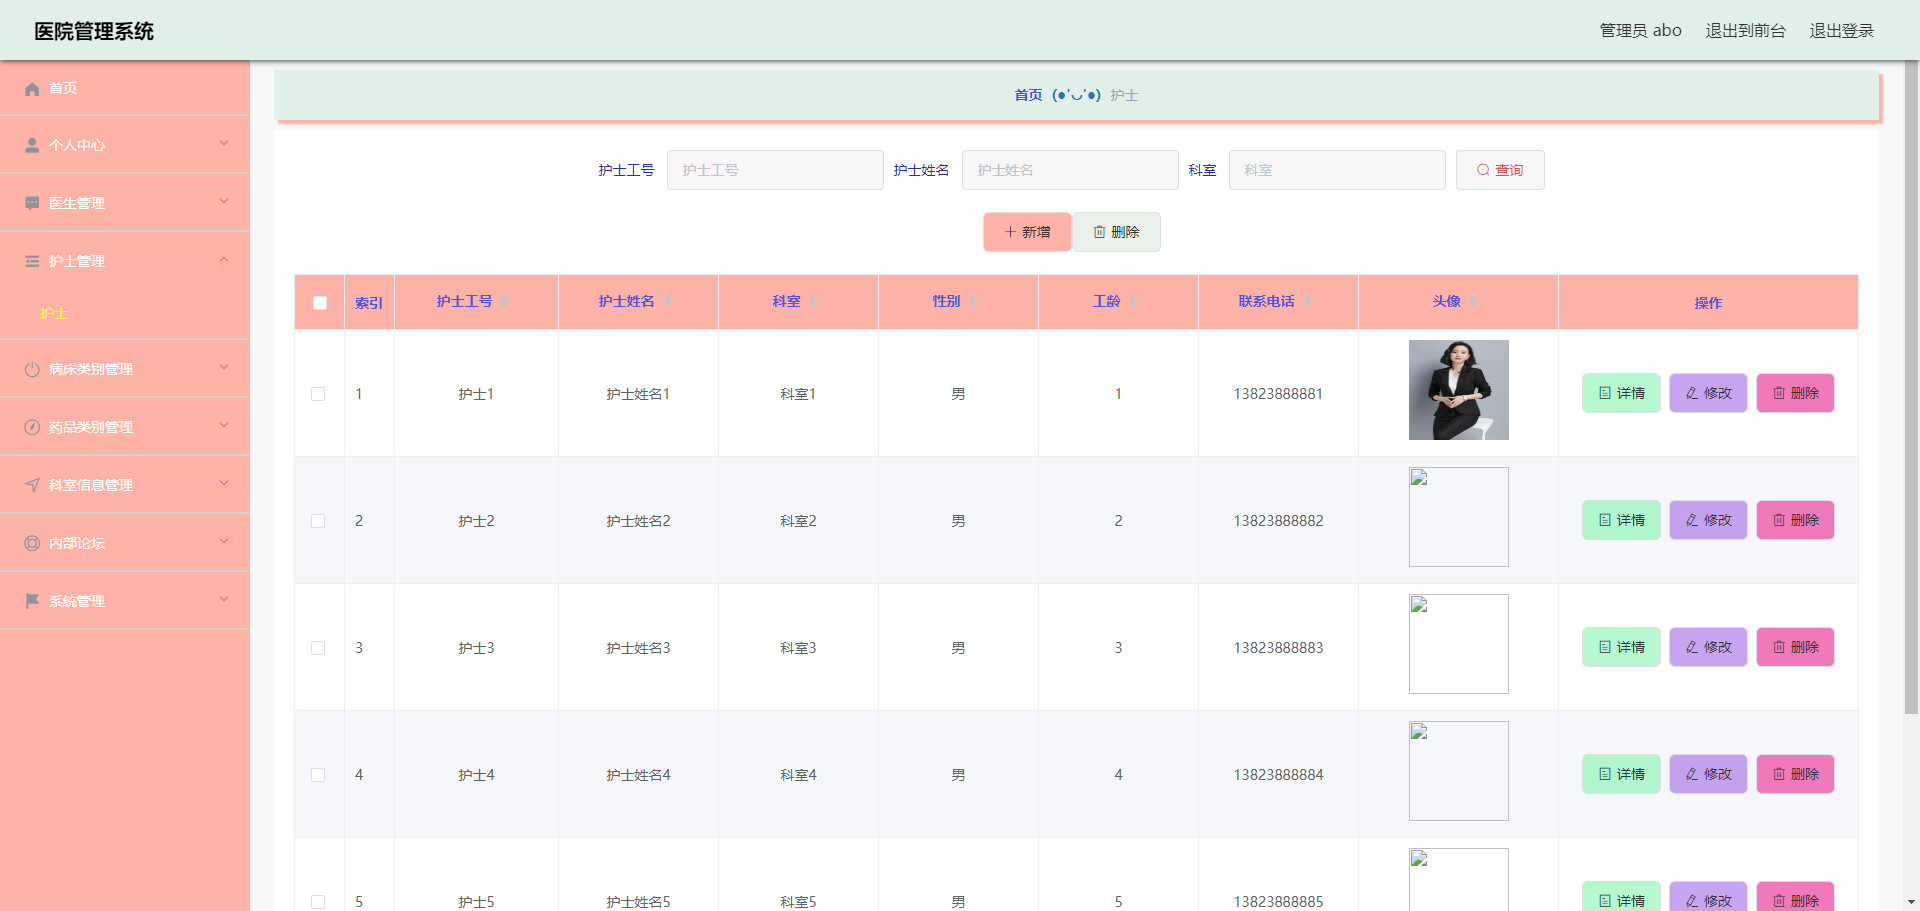The image size is (1920, 911).
Task: Expand the 病床类别管理 menu chevron
Action: pyautogui.click(x=224, y=368)
